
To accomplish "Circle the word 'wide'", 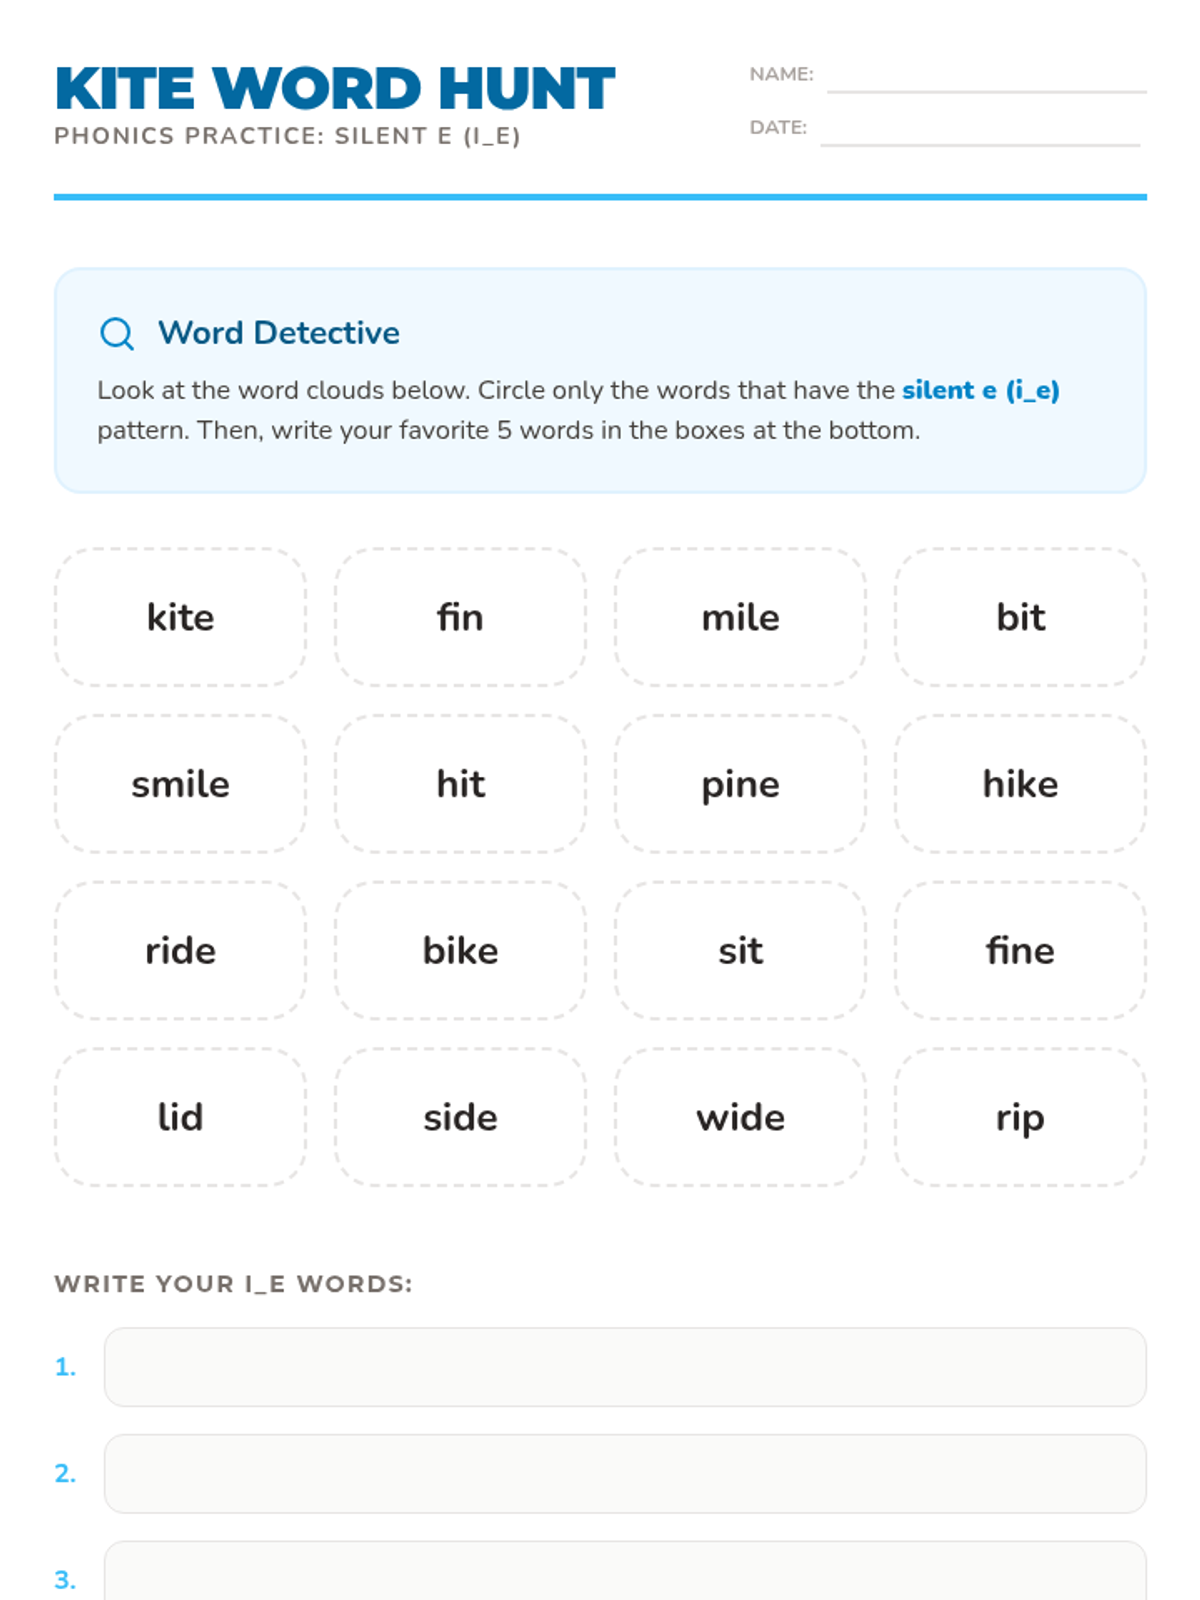I will 740,1117.
